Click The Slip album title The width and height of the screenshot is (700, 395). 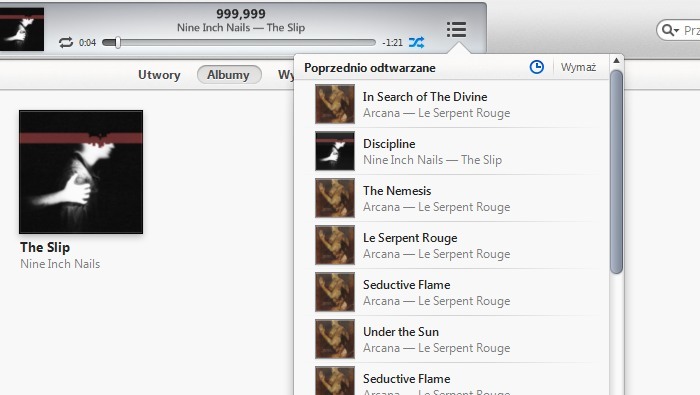click(x=45, y=247)
